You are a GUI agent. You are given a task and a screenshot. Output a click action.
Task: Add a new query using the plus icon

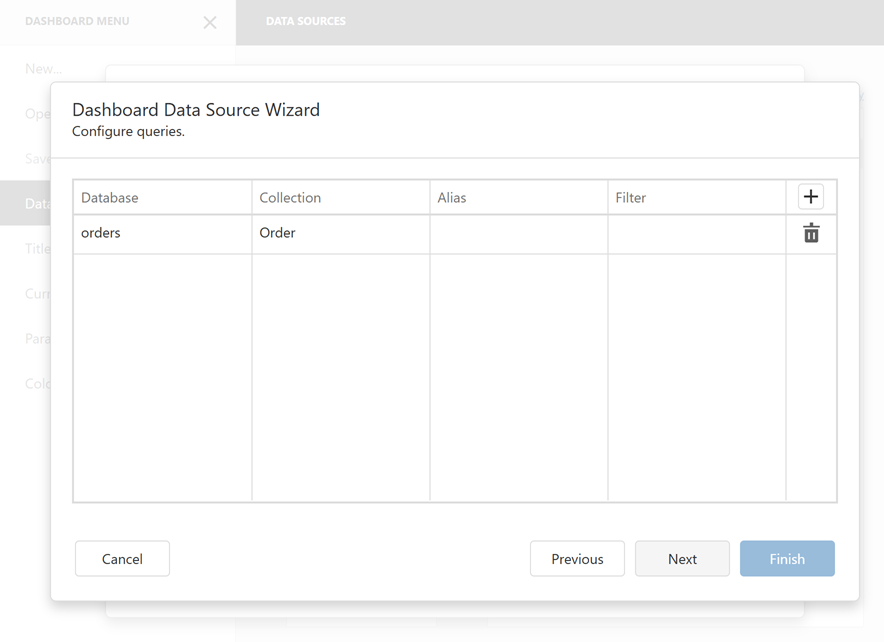tap(811, 196)
